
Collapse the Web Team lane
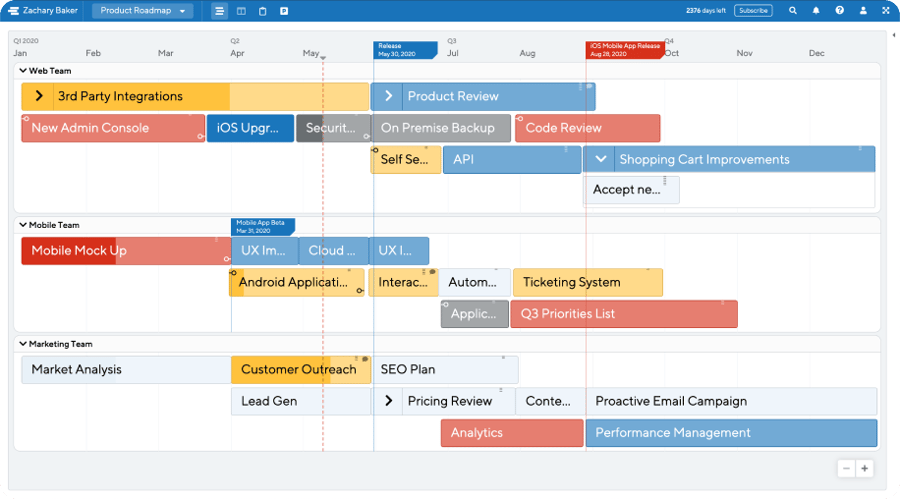coord(23,71)
